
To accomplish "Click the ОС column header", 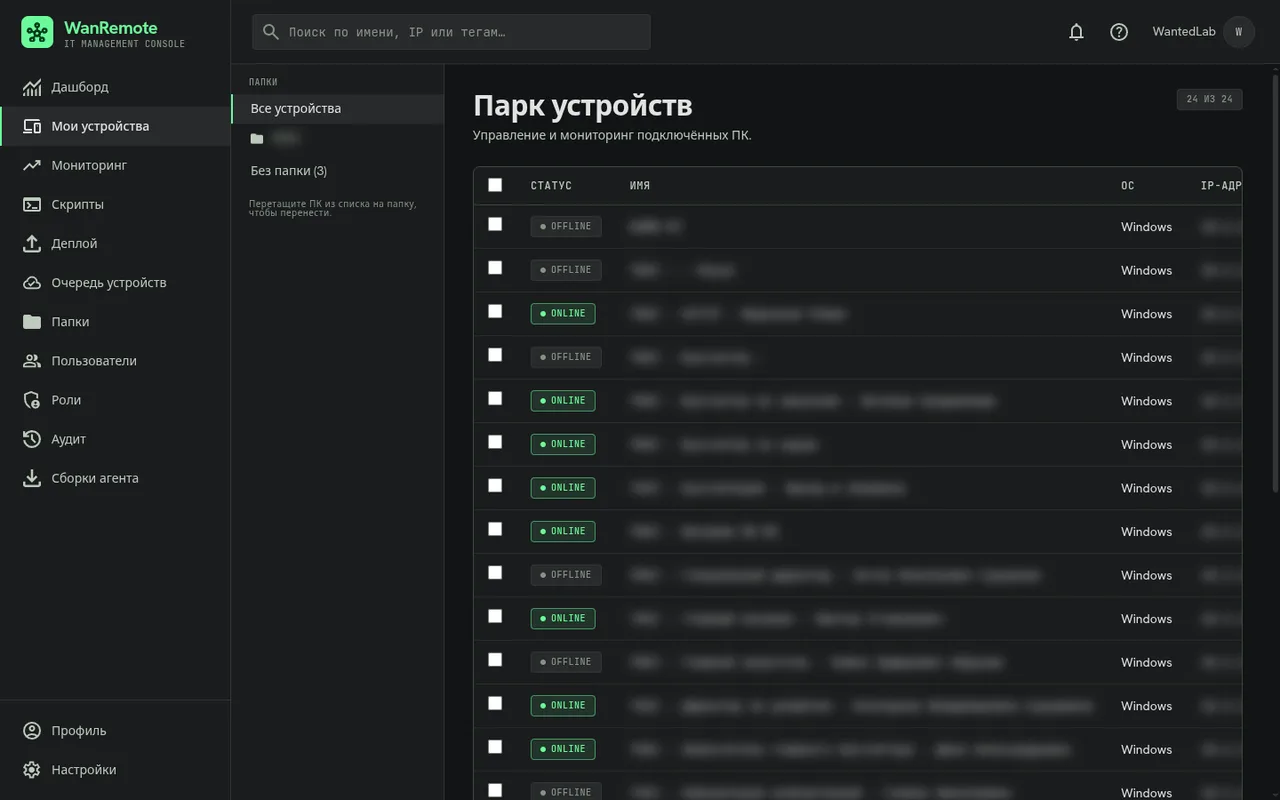I will [1128, 186].
